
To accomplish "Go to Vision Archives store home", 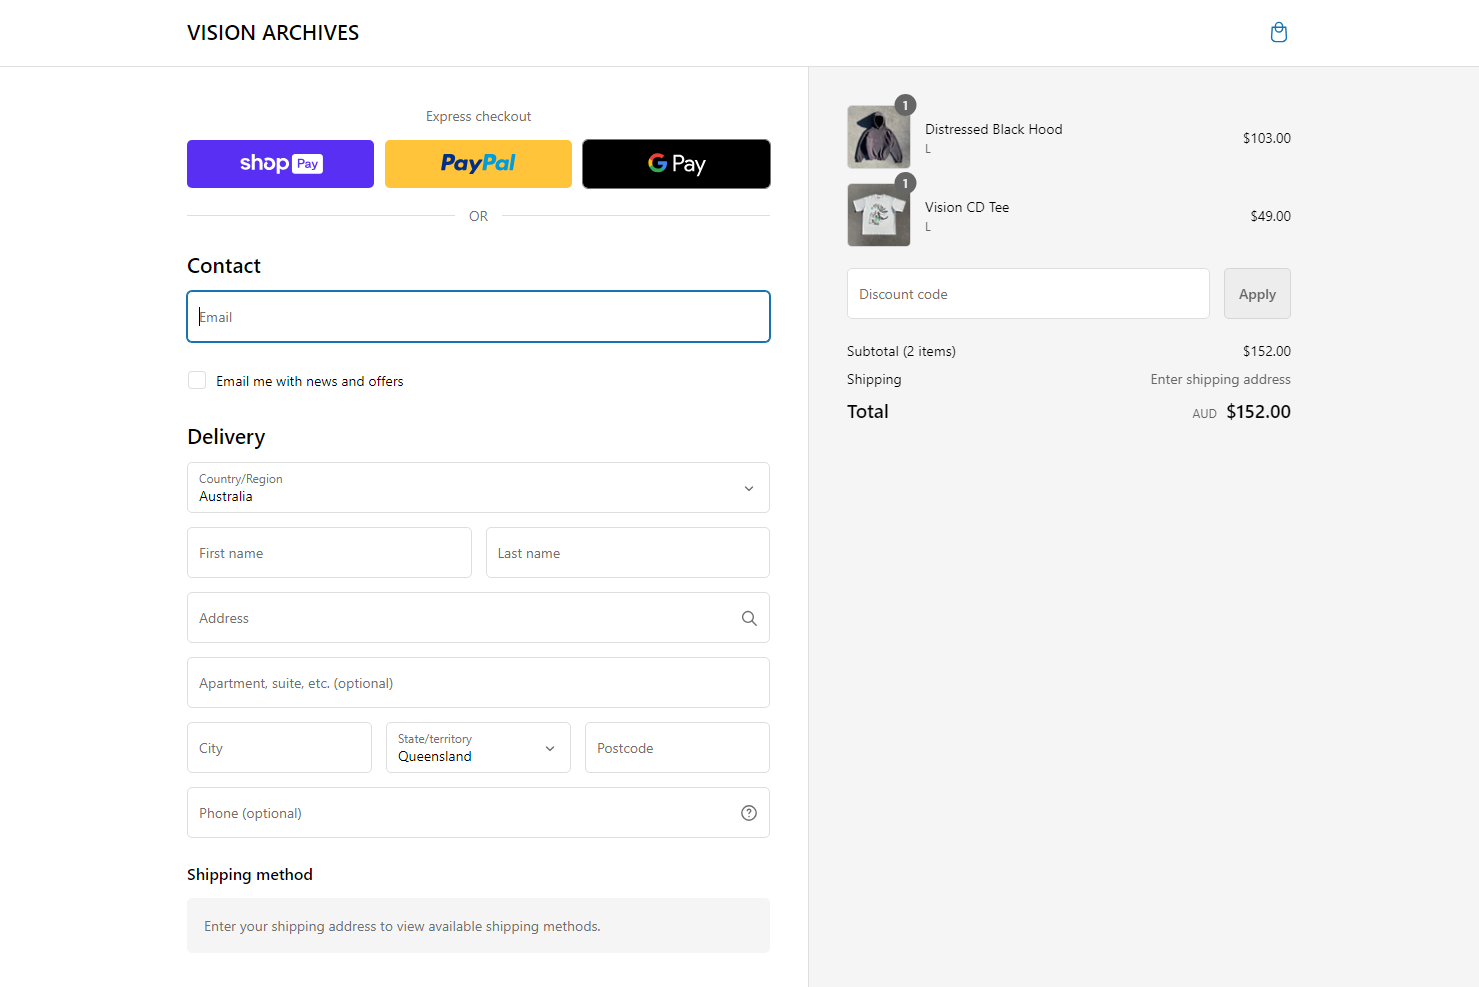I will coord(273,33).
